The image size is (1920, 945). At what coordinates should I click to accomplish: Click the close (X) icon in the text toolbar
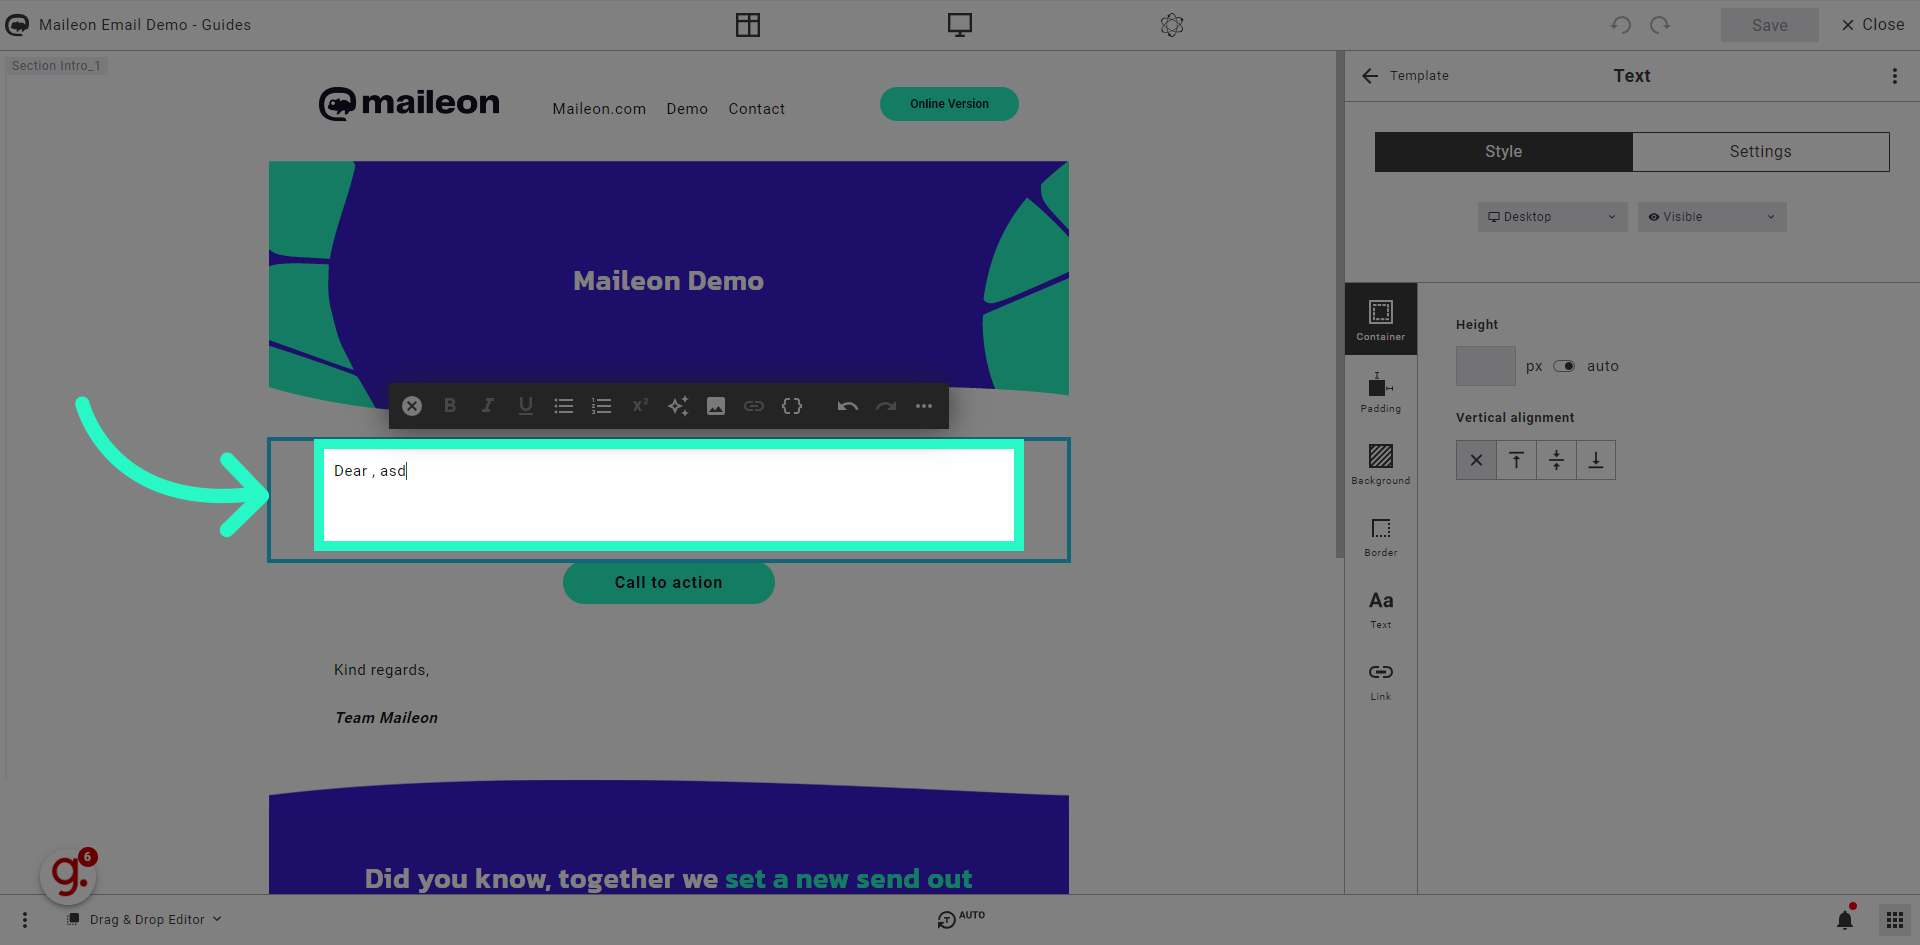pos(412,406)
